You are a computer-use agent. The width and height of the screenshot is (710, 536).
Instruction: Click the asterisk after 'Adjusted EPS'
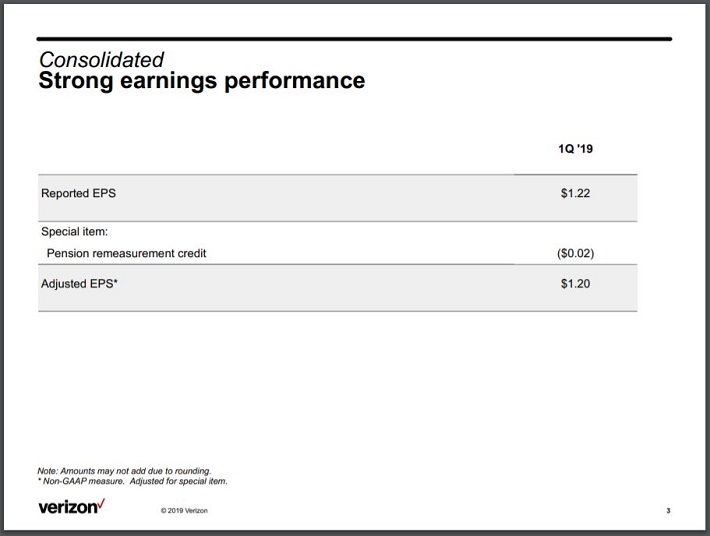(118, 283)
